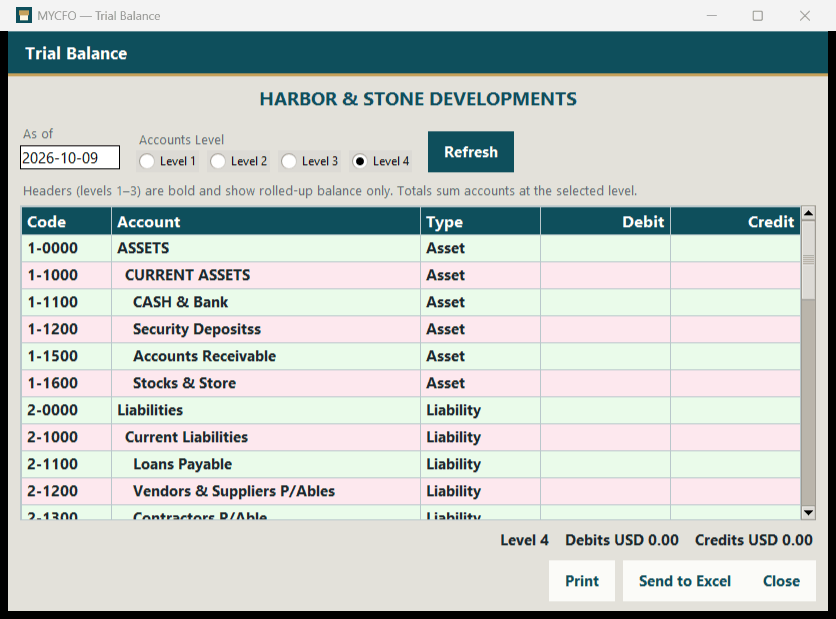
Task: Click code cell 2-1000
Action: [x=67, y=437]
